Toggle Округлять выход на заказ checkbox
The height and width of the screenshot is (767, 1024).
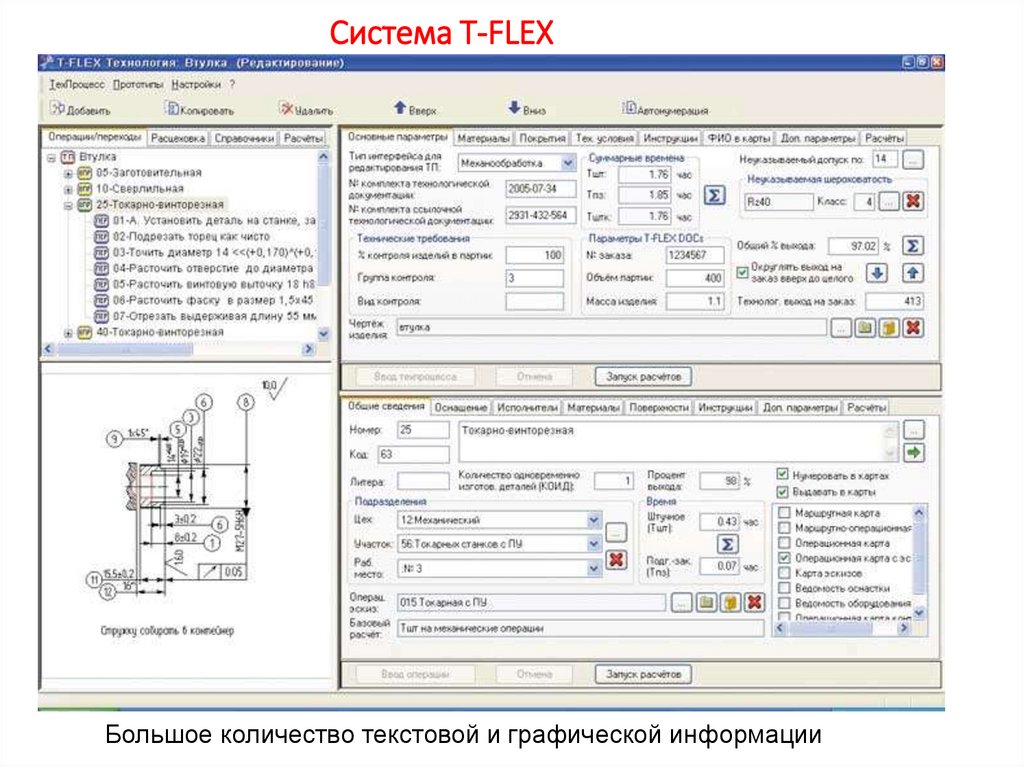(743, 272)
